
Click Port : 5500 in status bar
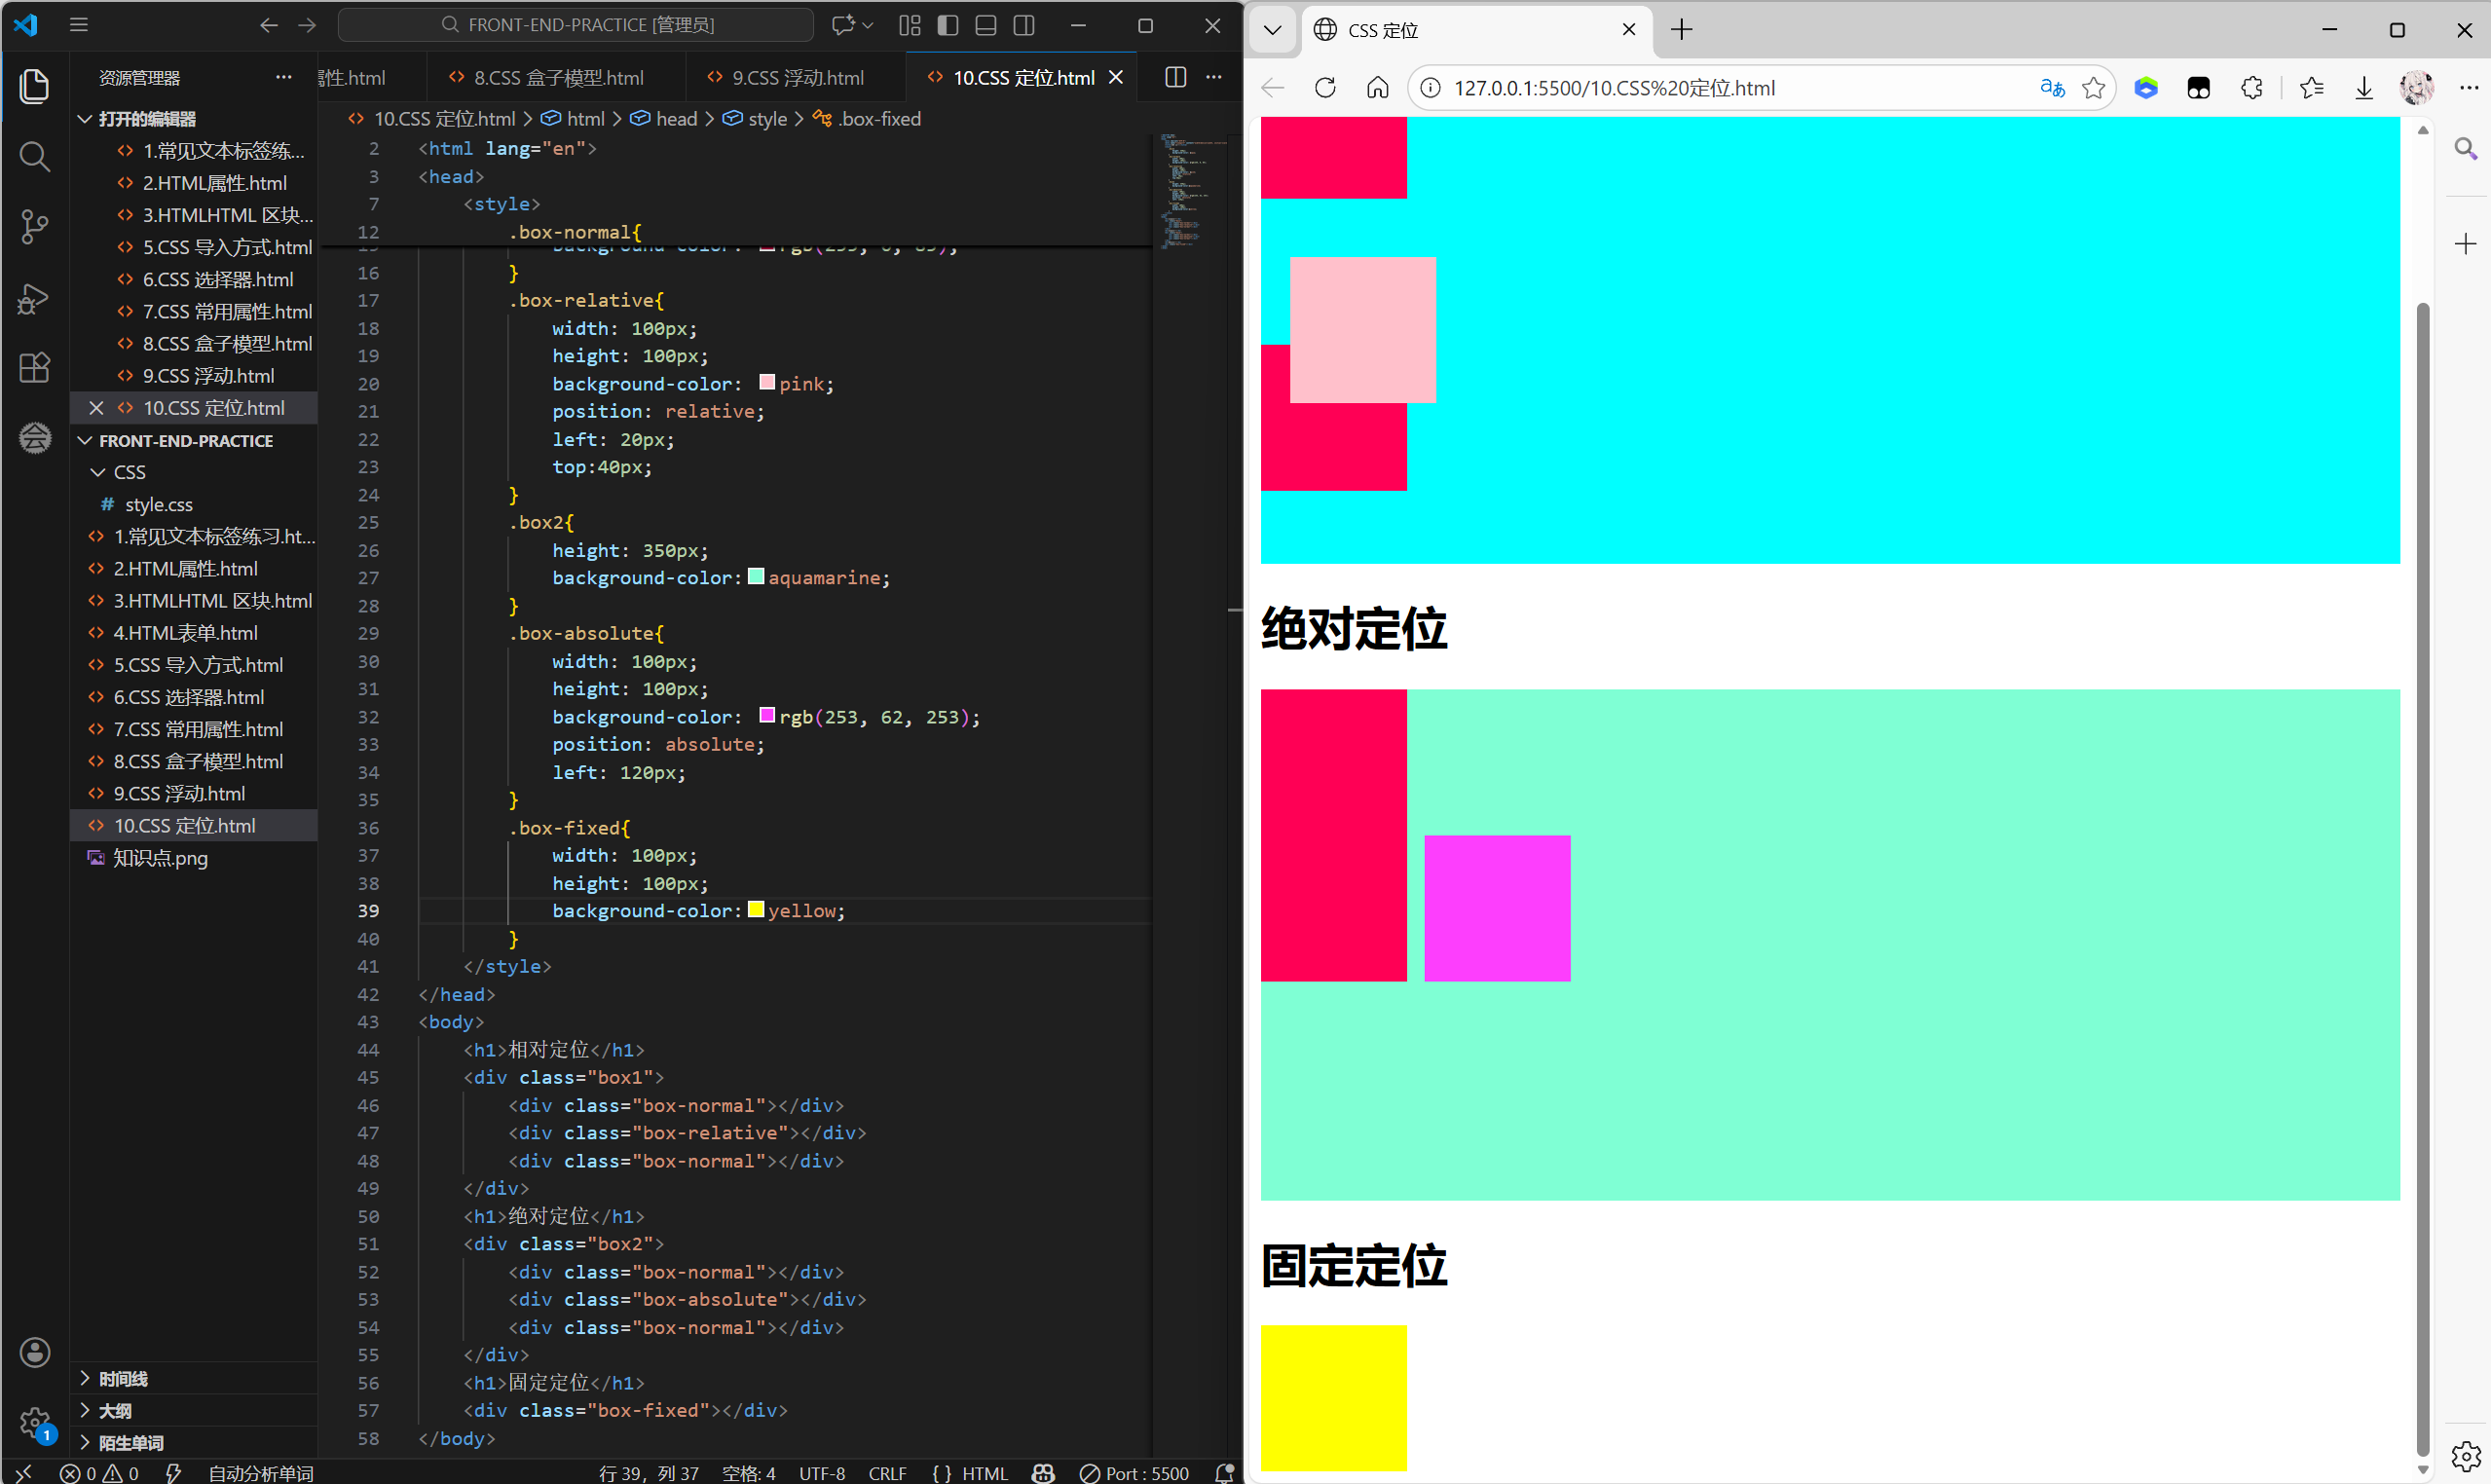[x=1135, y=1473]
